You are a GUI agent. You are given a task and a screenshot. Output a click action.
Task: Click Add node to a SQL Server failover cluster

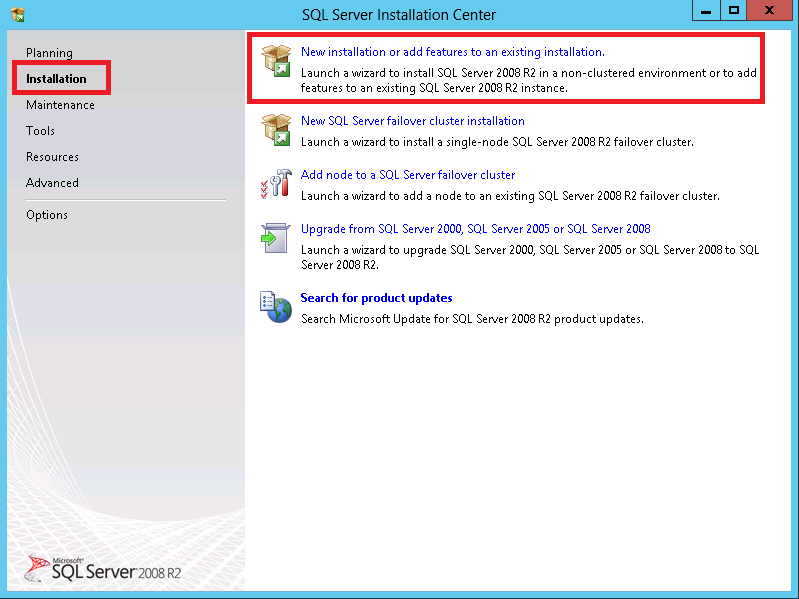[408, 175]
